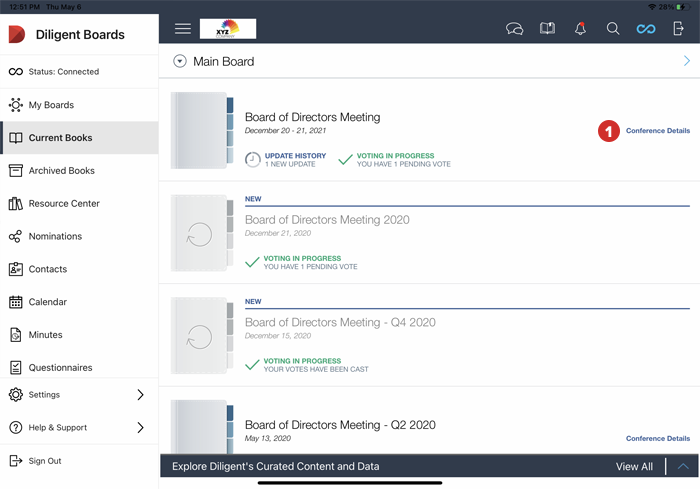Viewport: 700px width, 489px height.
Task: Click the infinity sync icon in top bar
Action: 646,29
